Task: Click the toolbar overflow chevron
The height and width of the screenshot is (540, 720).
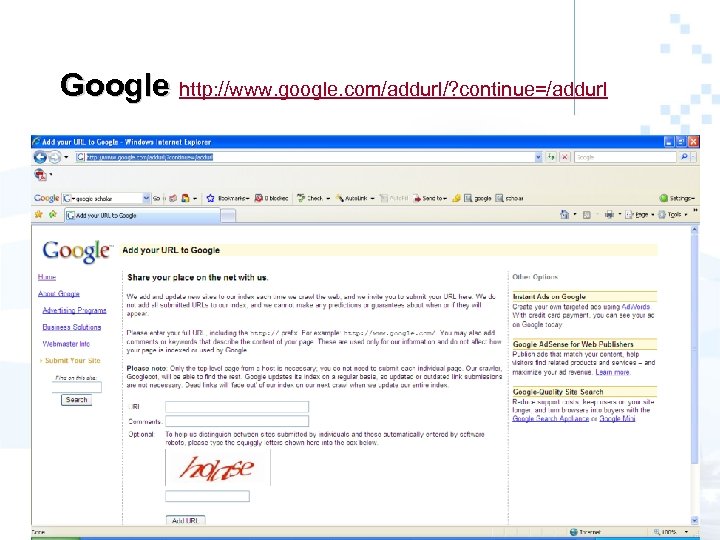Action: coord(695,210)
